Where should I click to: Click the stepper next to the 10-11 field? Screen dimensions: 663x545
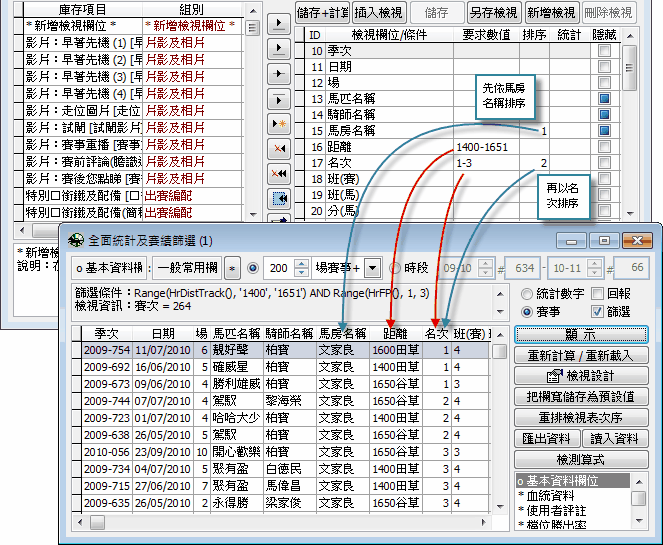595,268
